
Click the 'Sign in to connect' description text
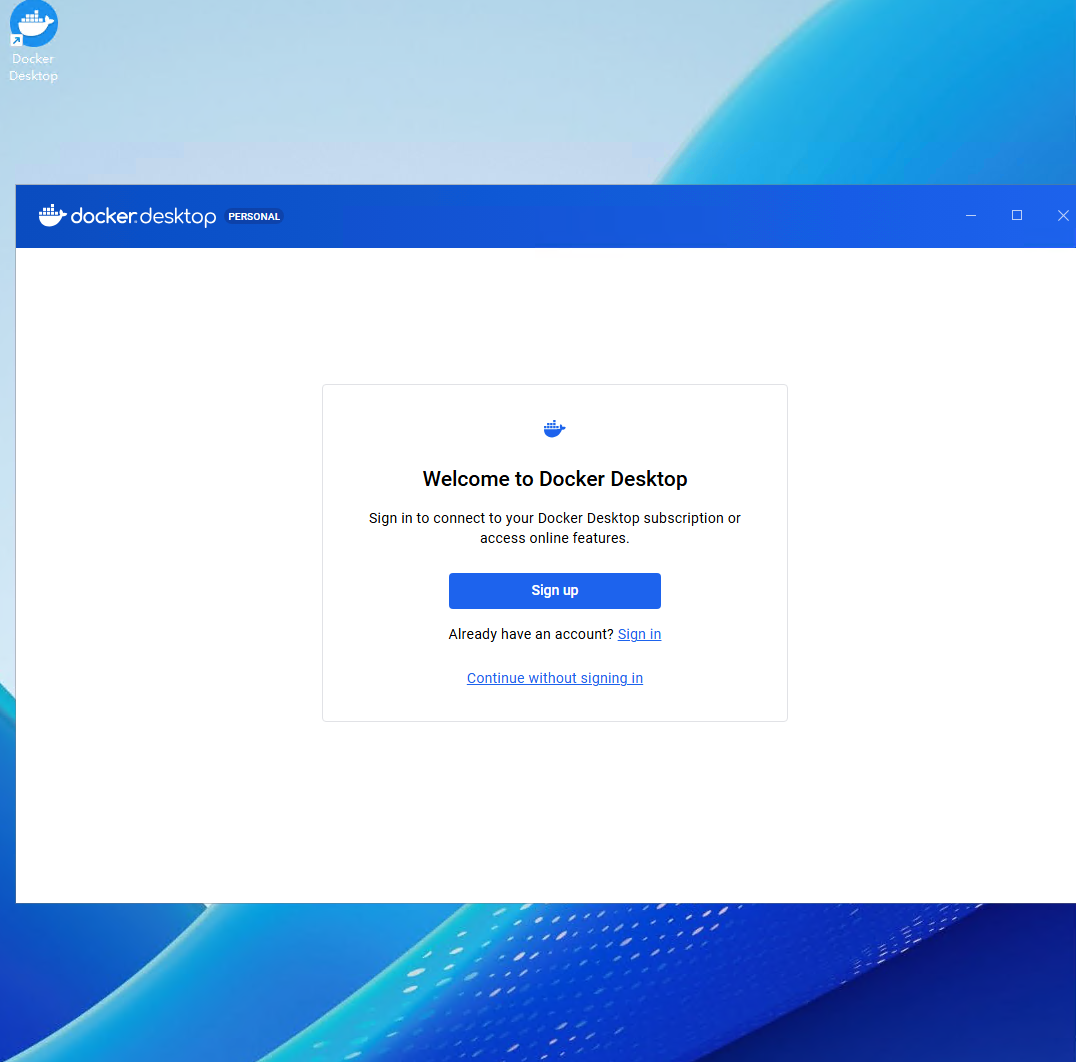(554, 528)
